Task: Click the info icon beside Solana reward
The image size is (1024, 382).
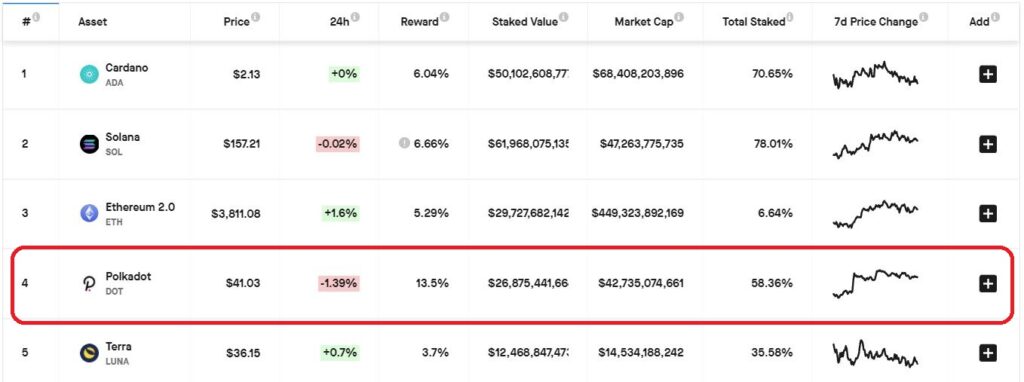Action: tap(404, 144)
